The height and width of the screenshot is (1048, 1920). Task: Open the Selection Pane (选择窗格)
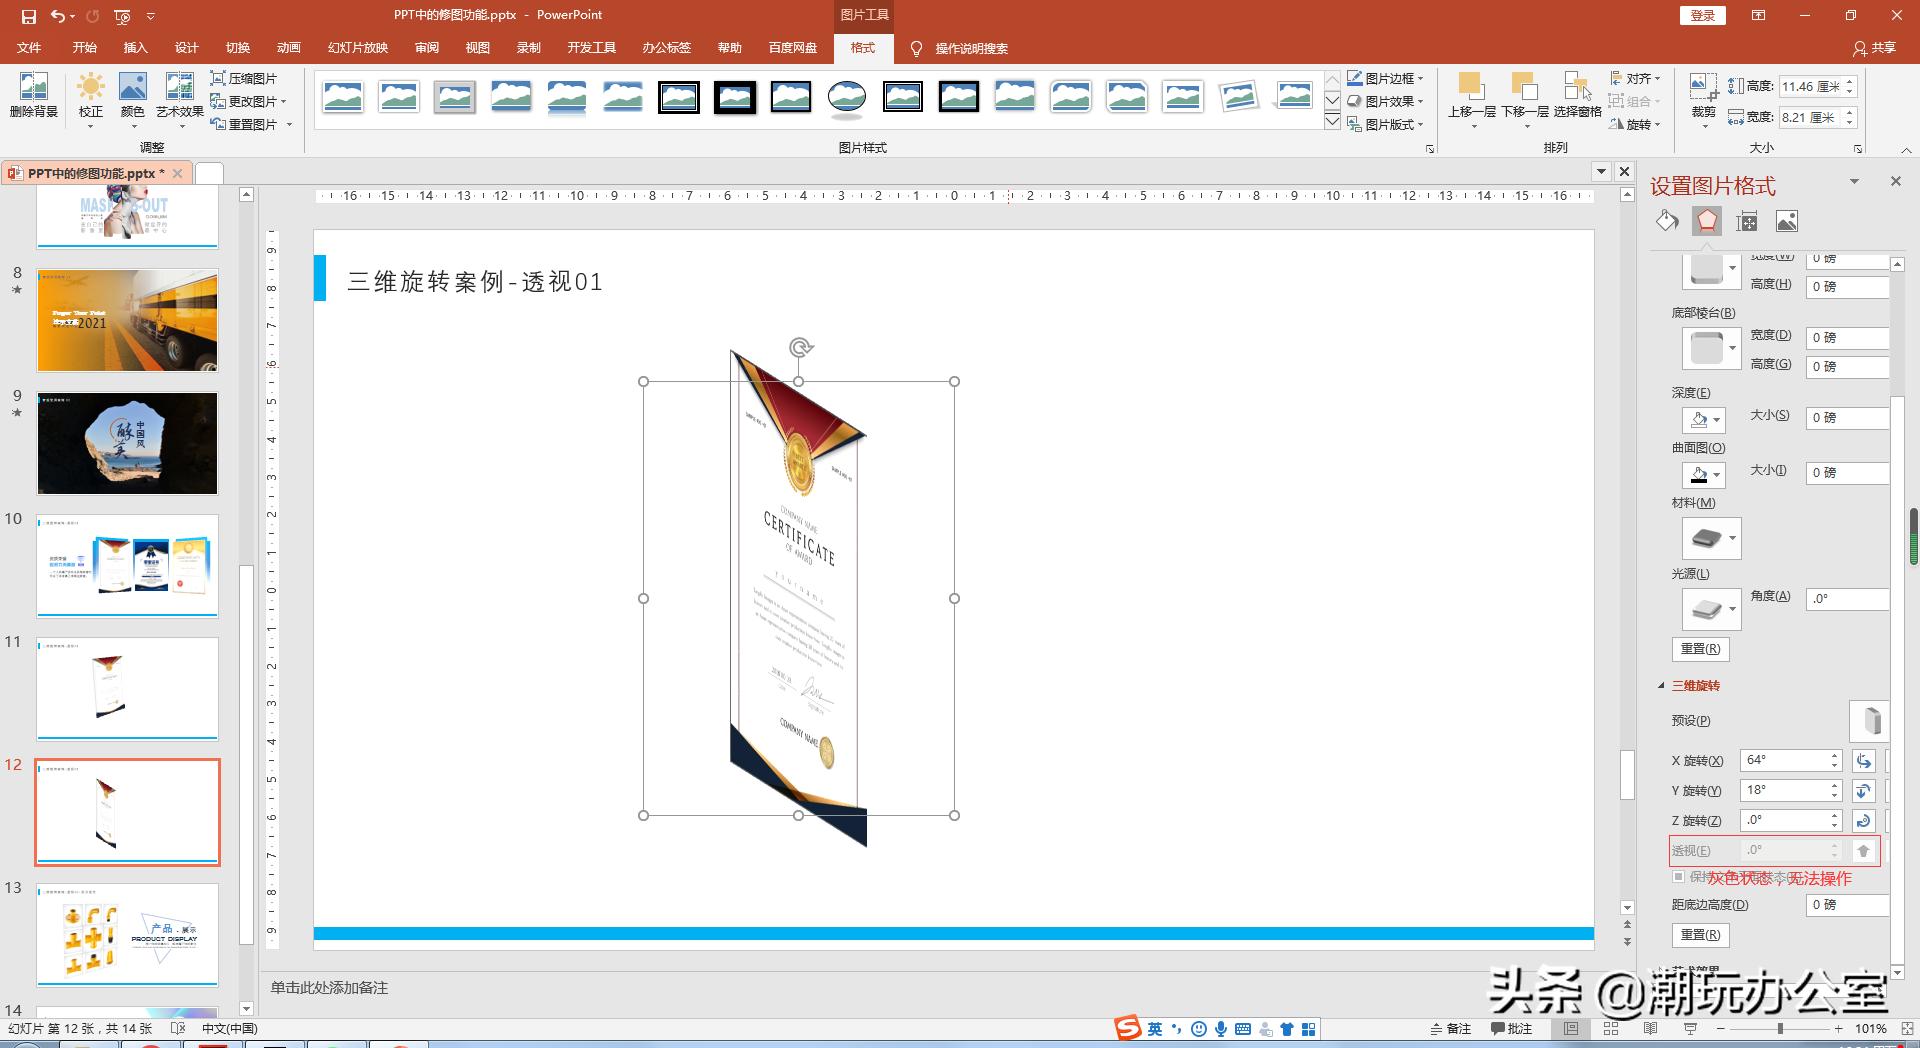point(1577,95)
